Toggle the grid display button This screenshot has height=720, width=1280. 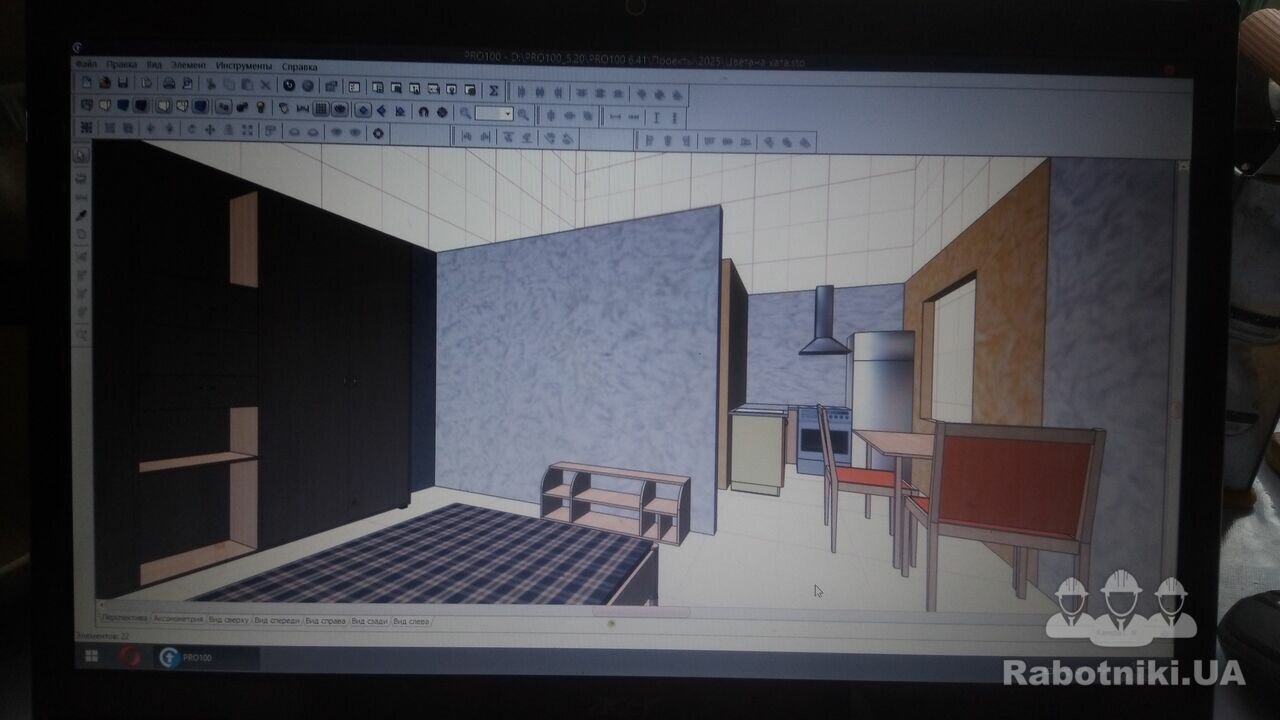click(x=321, y=107)
